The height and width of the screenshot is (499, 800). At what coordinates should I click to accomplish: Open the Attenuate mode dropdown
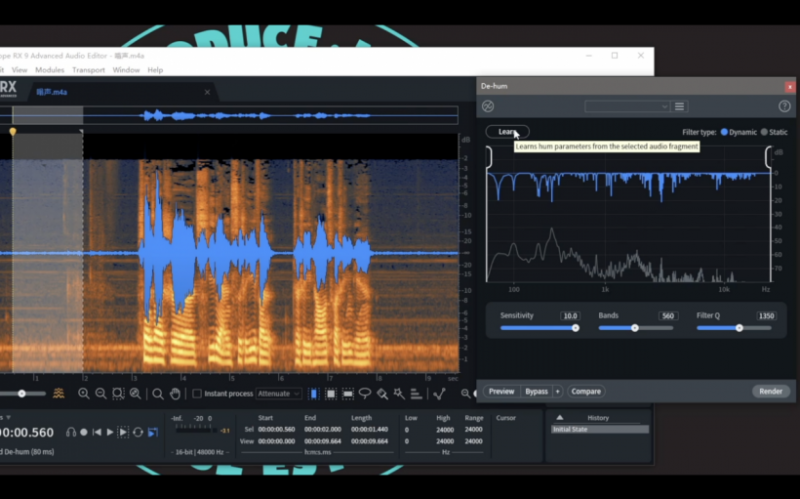279,393
